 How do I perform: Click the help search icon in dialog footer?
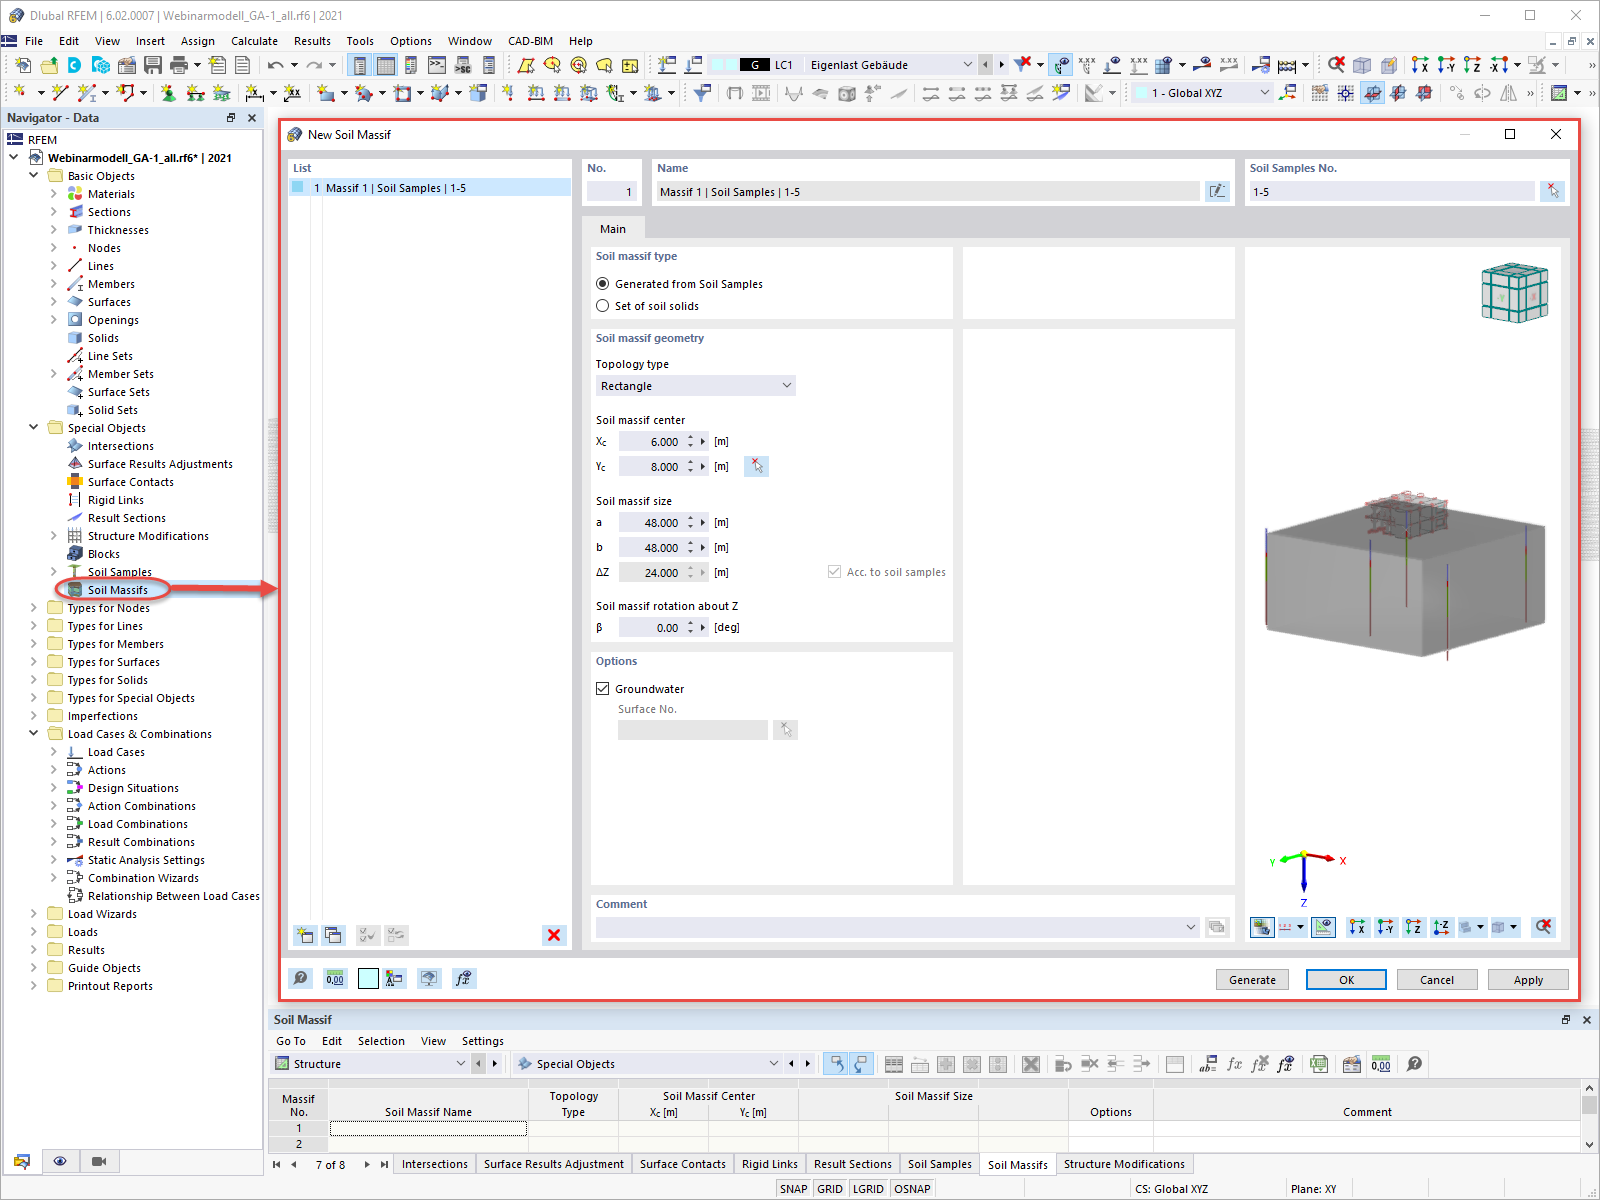click(x=301, y=978)
